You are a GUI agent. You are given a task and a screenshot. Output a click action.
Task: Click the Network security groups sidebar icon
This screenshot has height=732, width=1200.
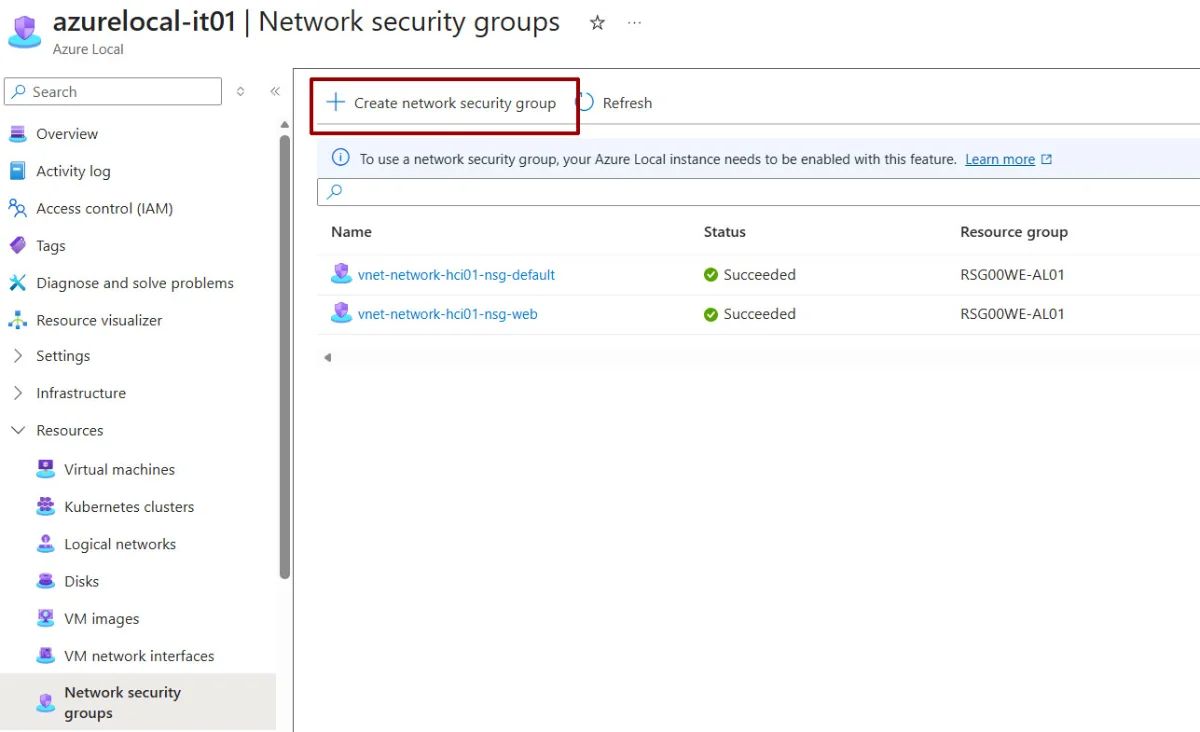(x=45, y=703)
